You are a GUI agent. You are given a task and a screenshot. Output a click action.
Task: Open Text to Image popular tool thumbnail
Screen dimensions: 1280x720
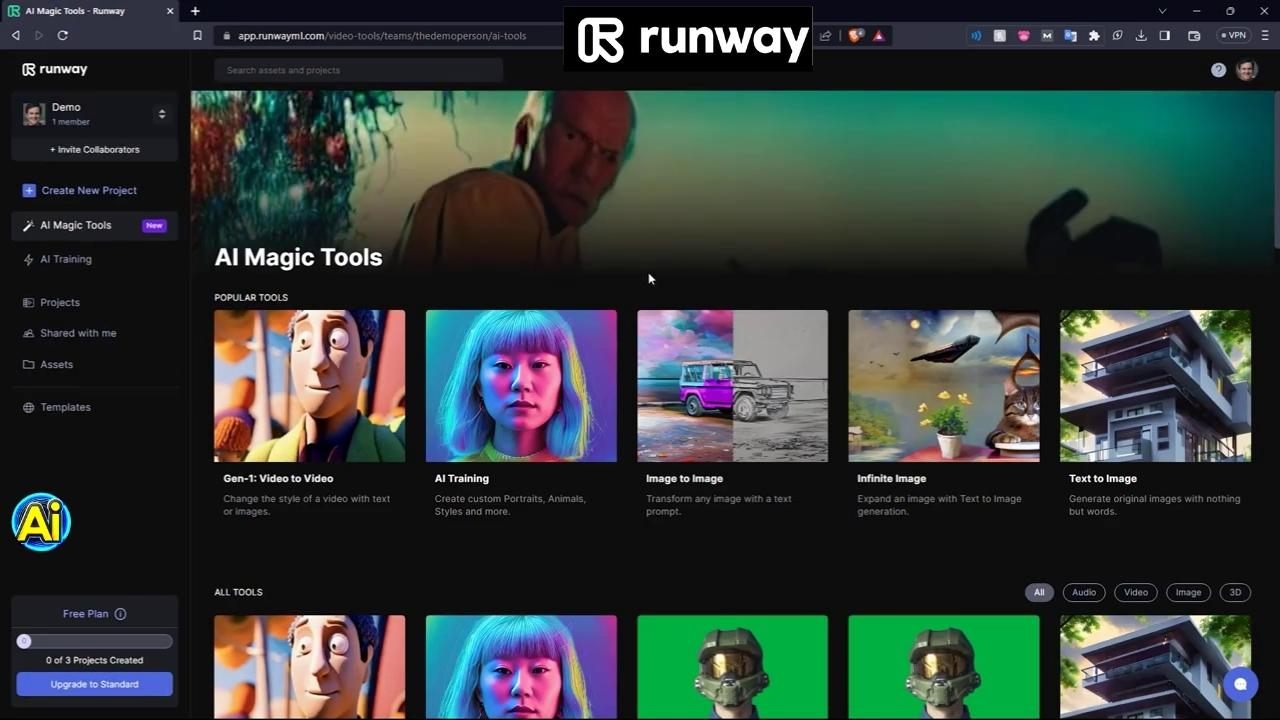pyautogui.click(x=1155, y=385)
